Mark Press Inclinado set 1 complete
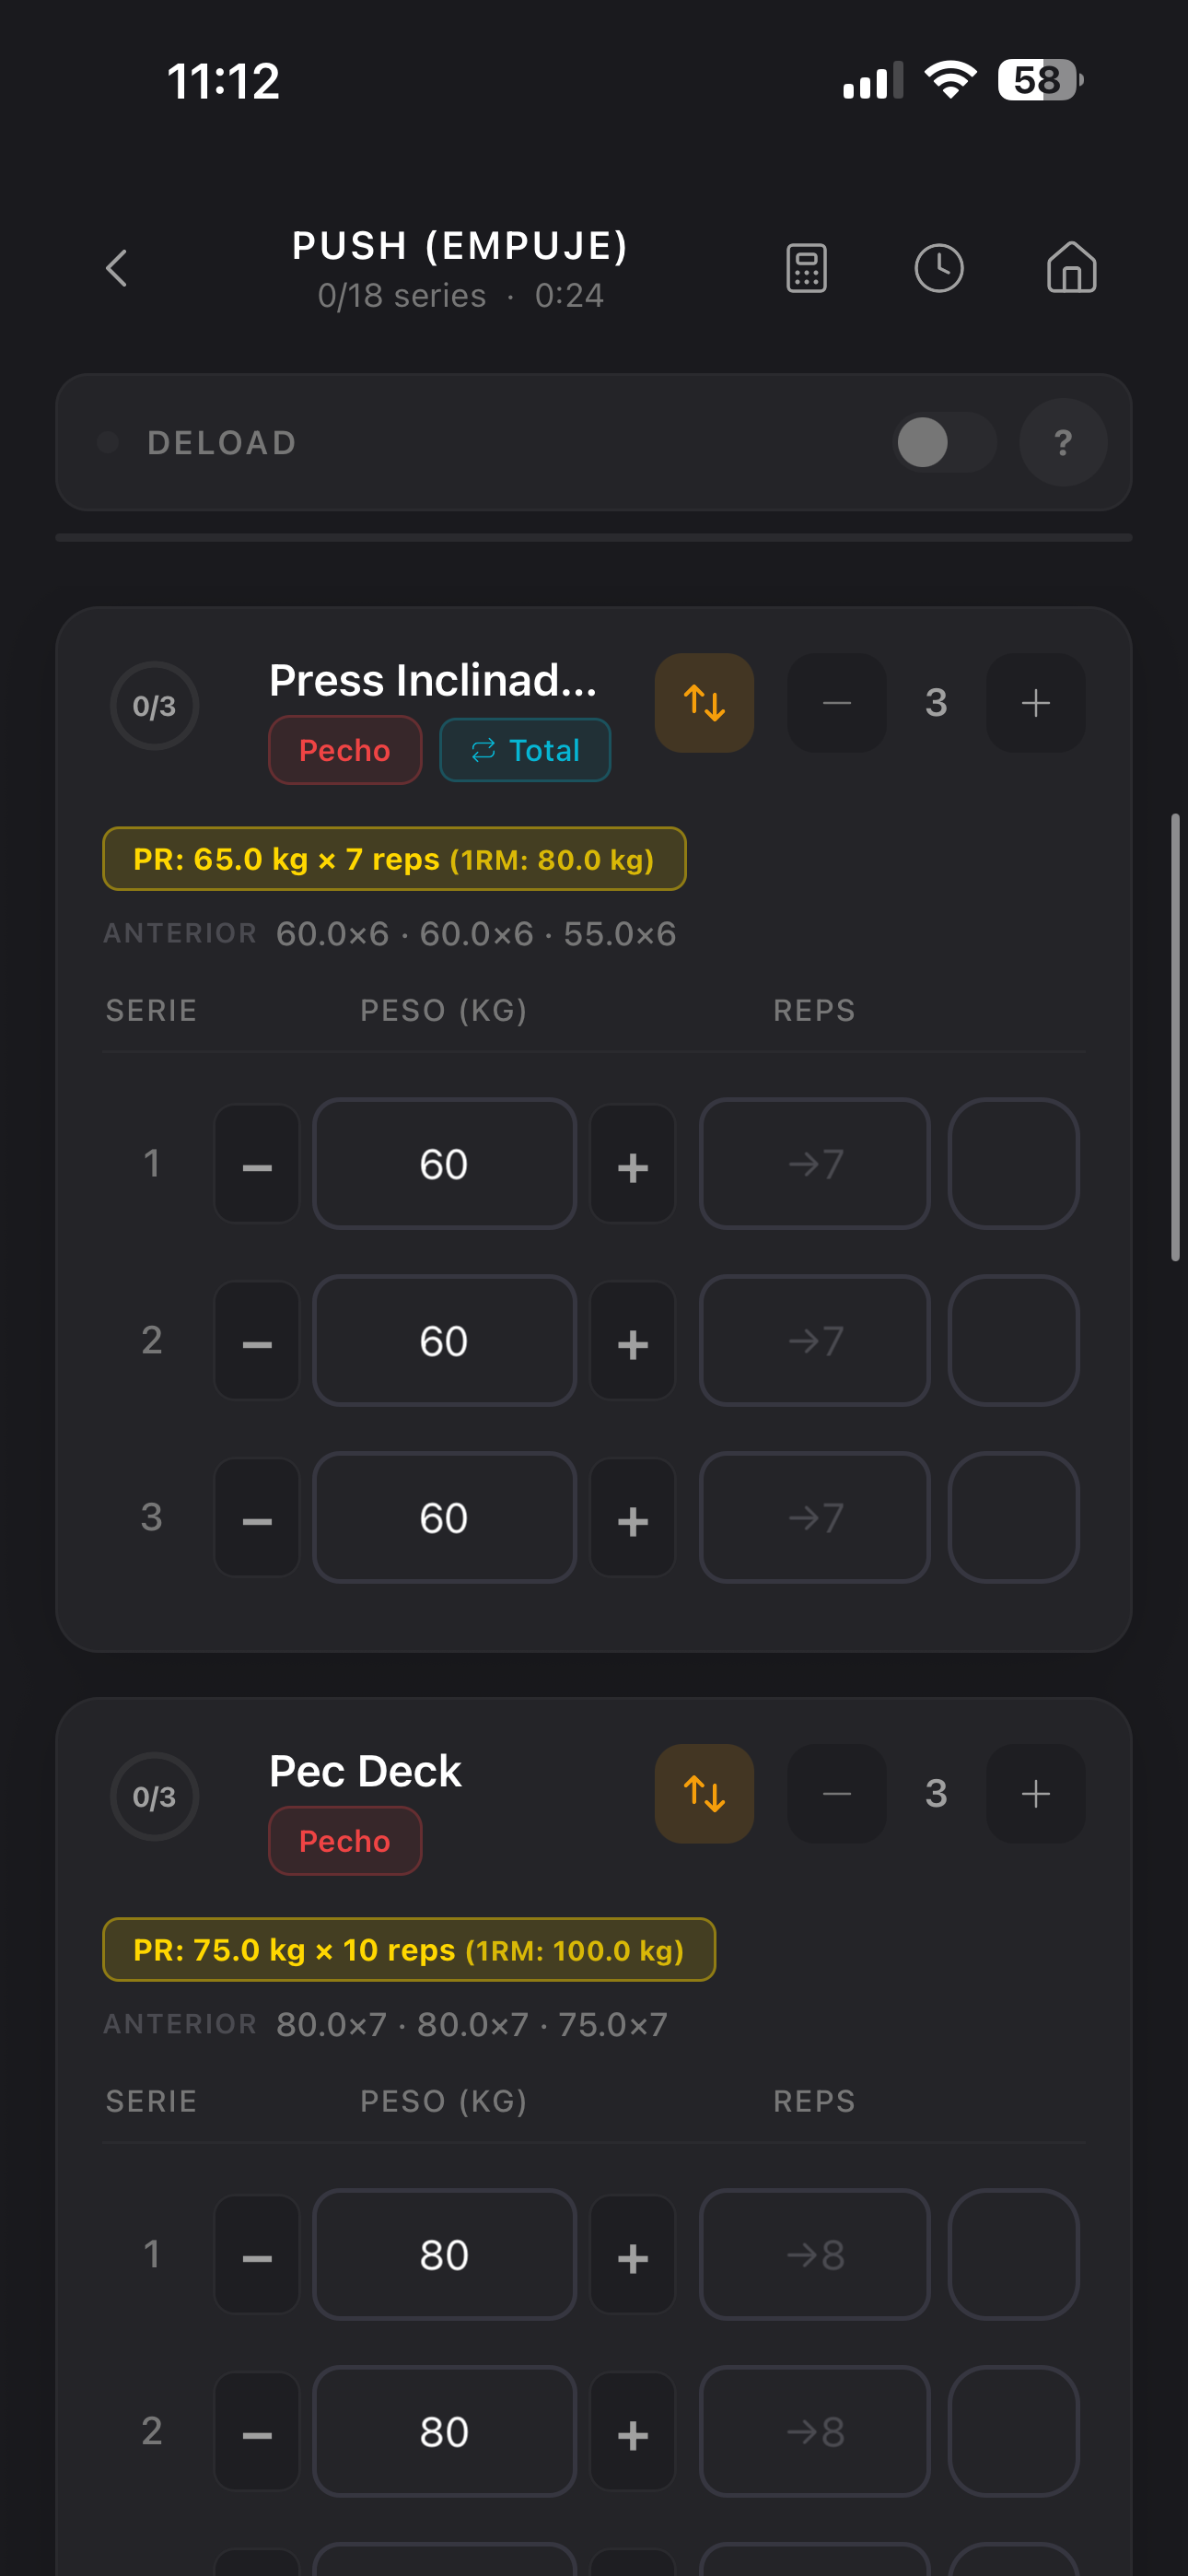The image size is (1188, 2576). tap(1012, 1163)
